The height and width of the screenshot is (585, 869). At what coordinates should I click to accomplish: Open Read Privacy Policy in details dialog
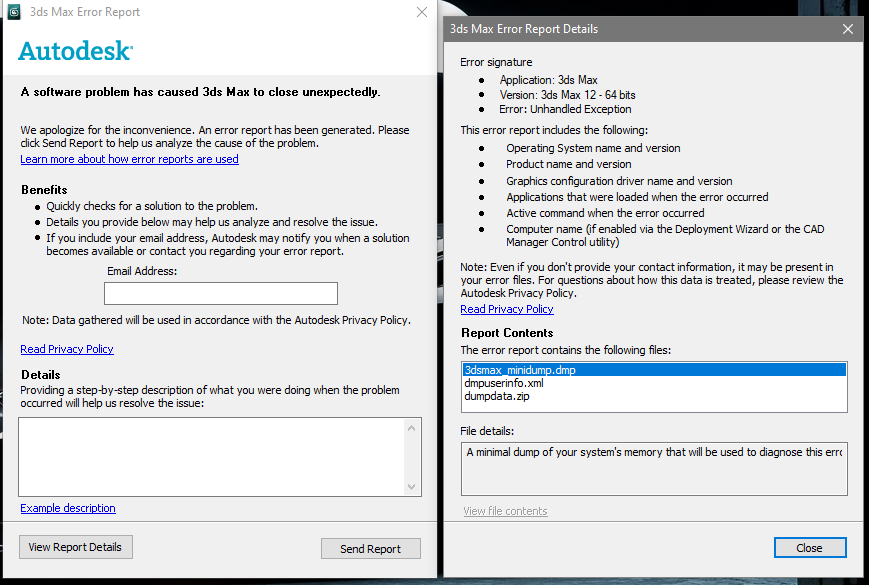pyautogui.click(x=506, y=309)
